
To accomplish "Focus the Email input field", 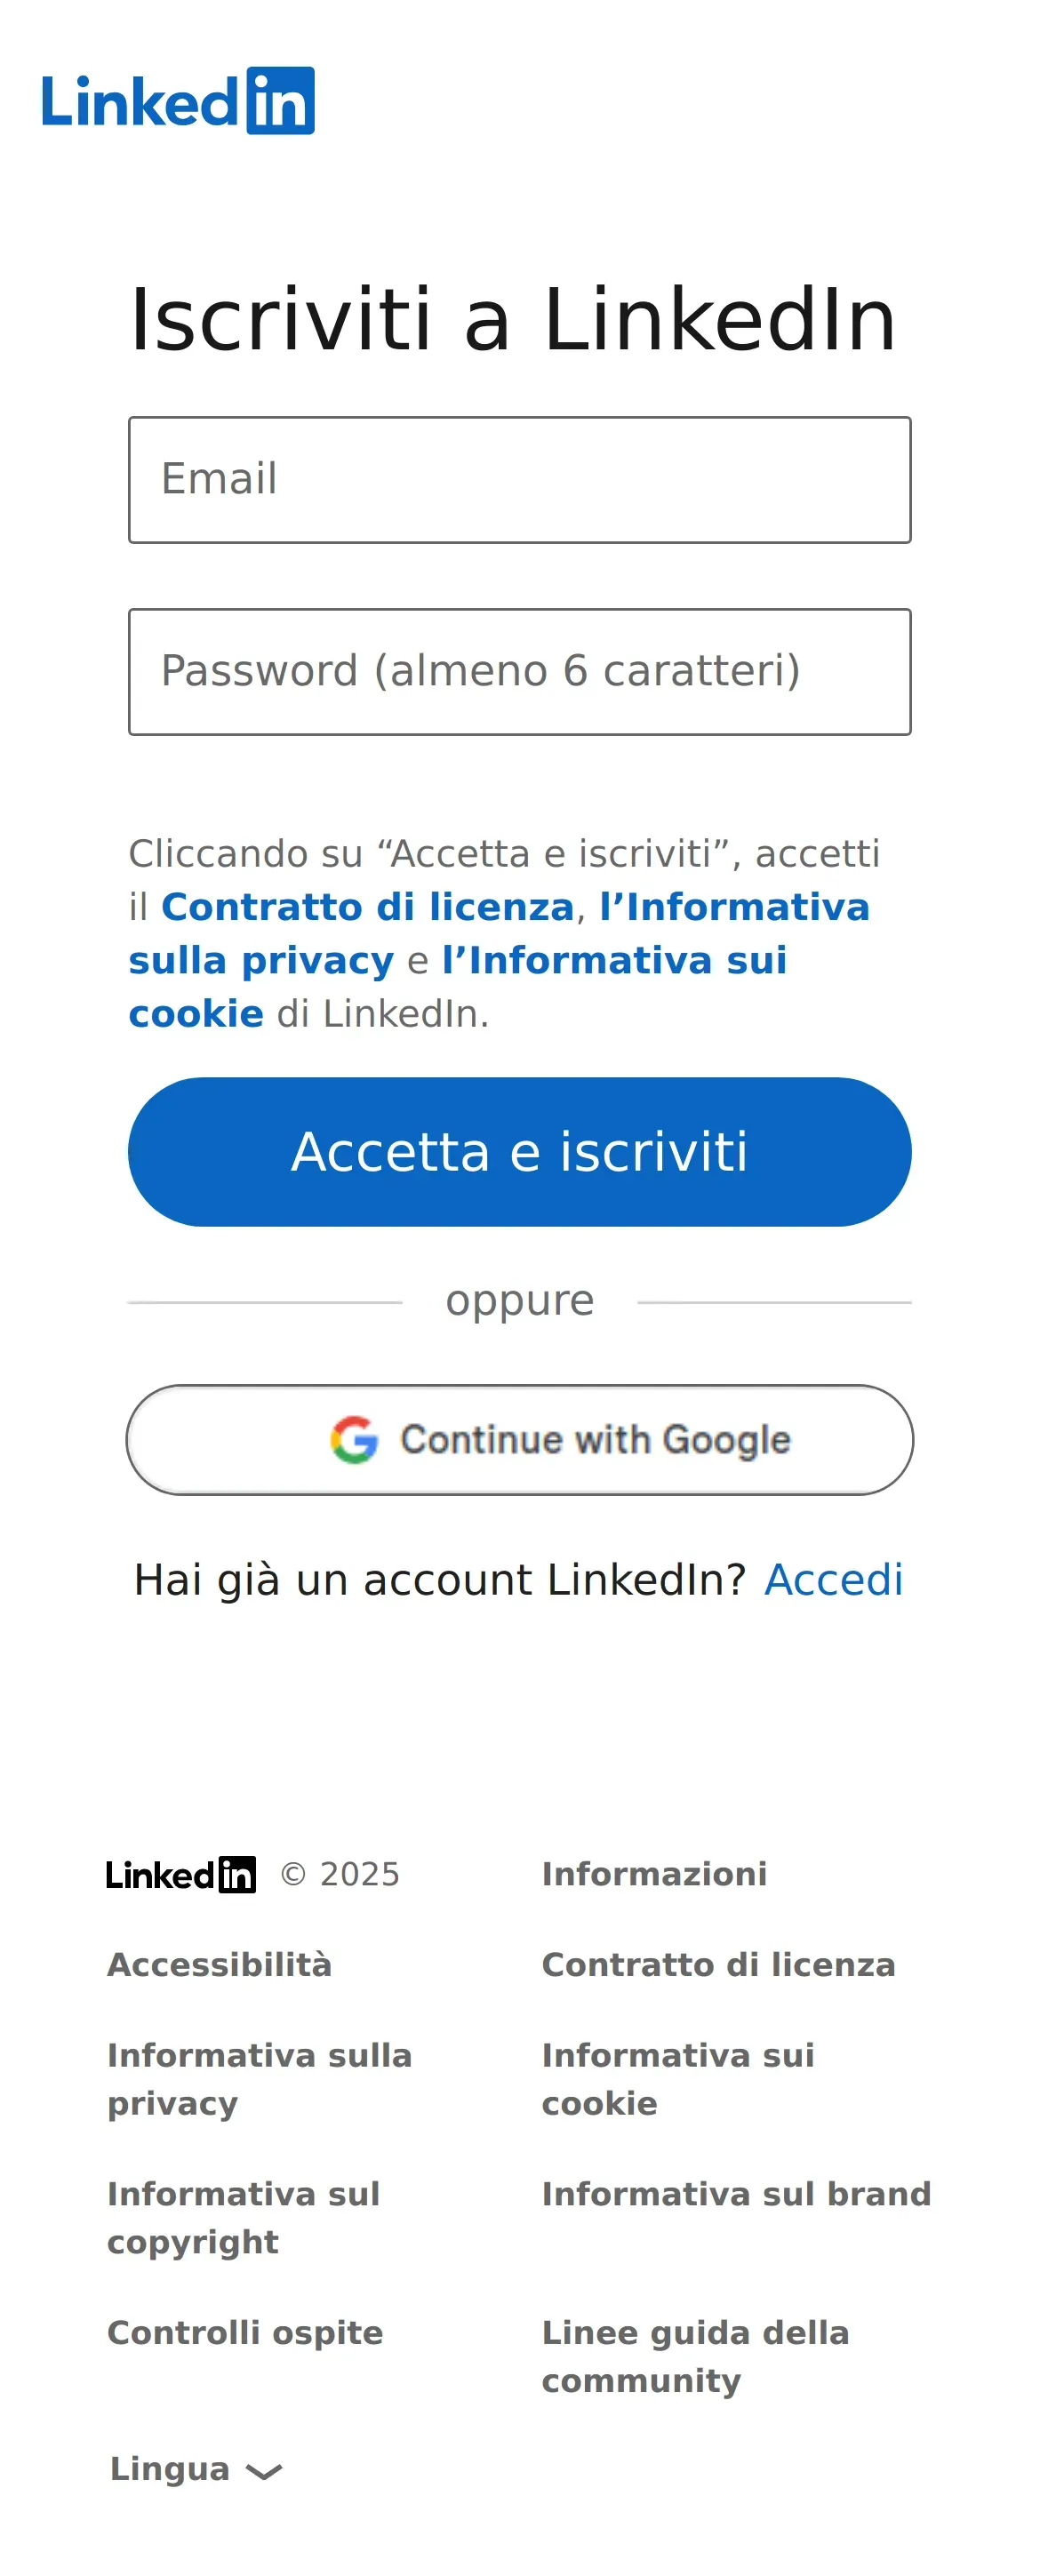I will pyautogui.click(x=519, y=480).
